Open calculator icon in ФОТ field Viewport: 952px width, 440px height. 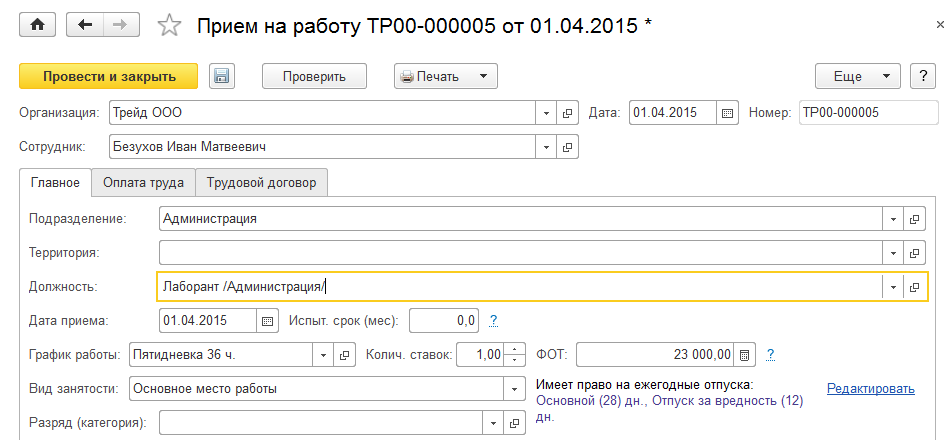point(745,355)
